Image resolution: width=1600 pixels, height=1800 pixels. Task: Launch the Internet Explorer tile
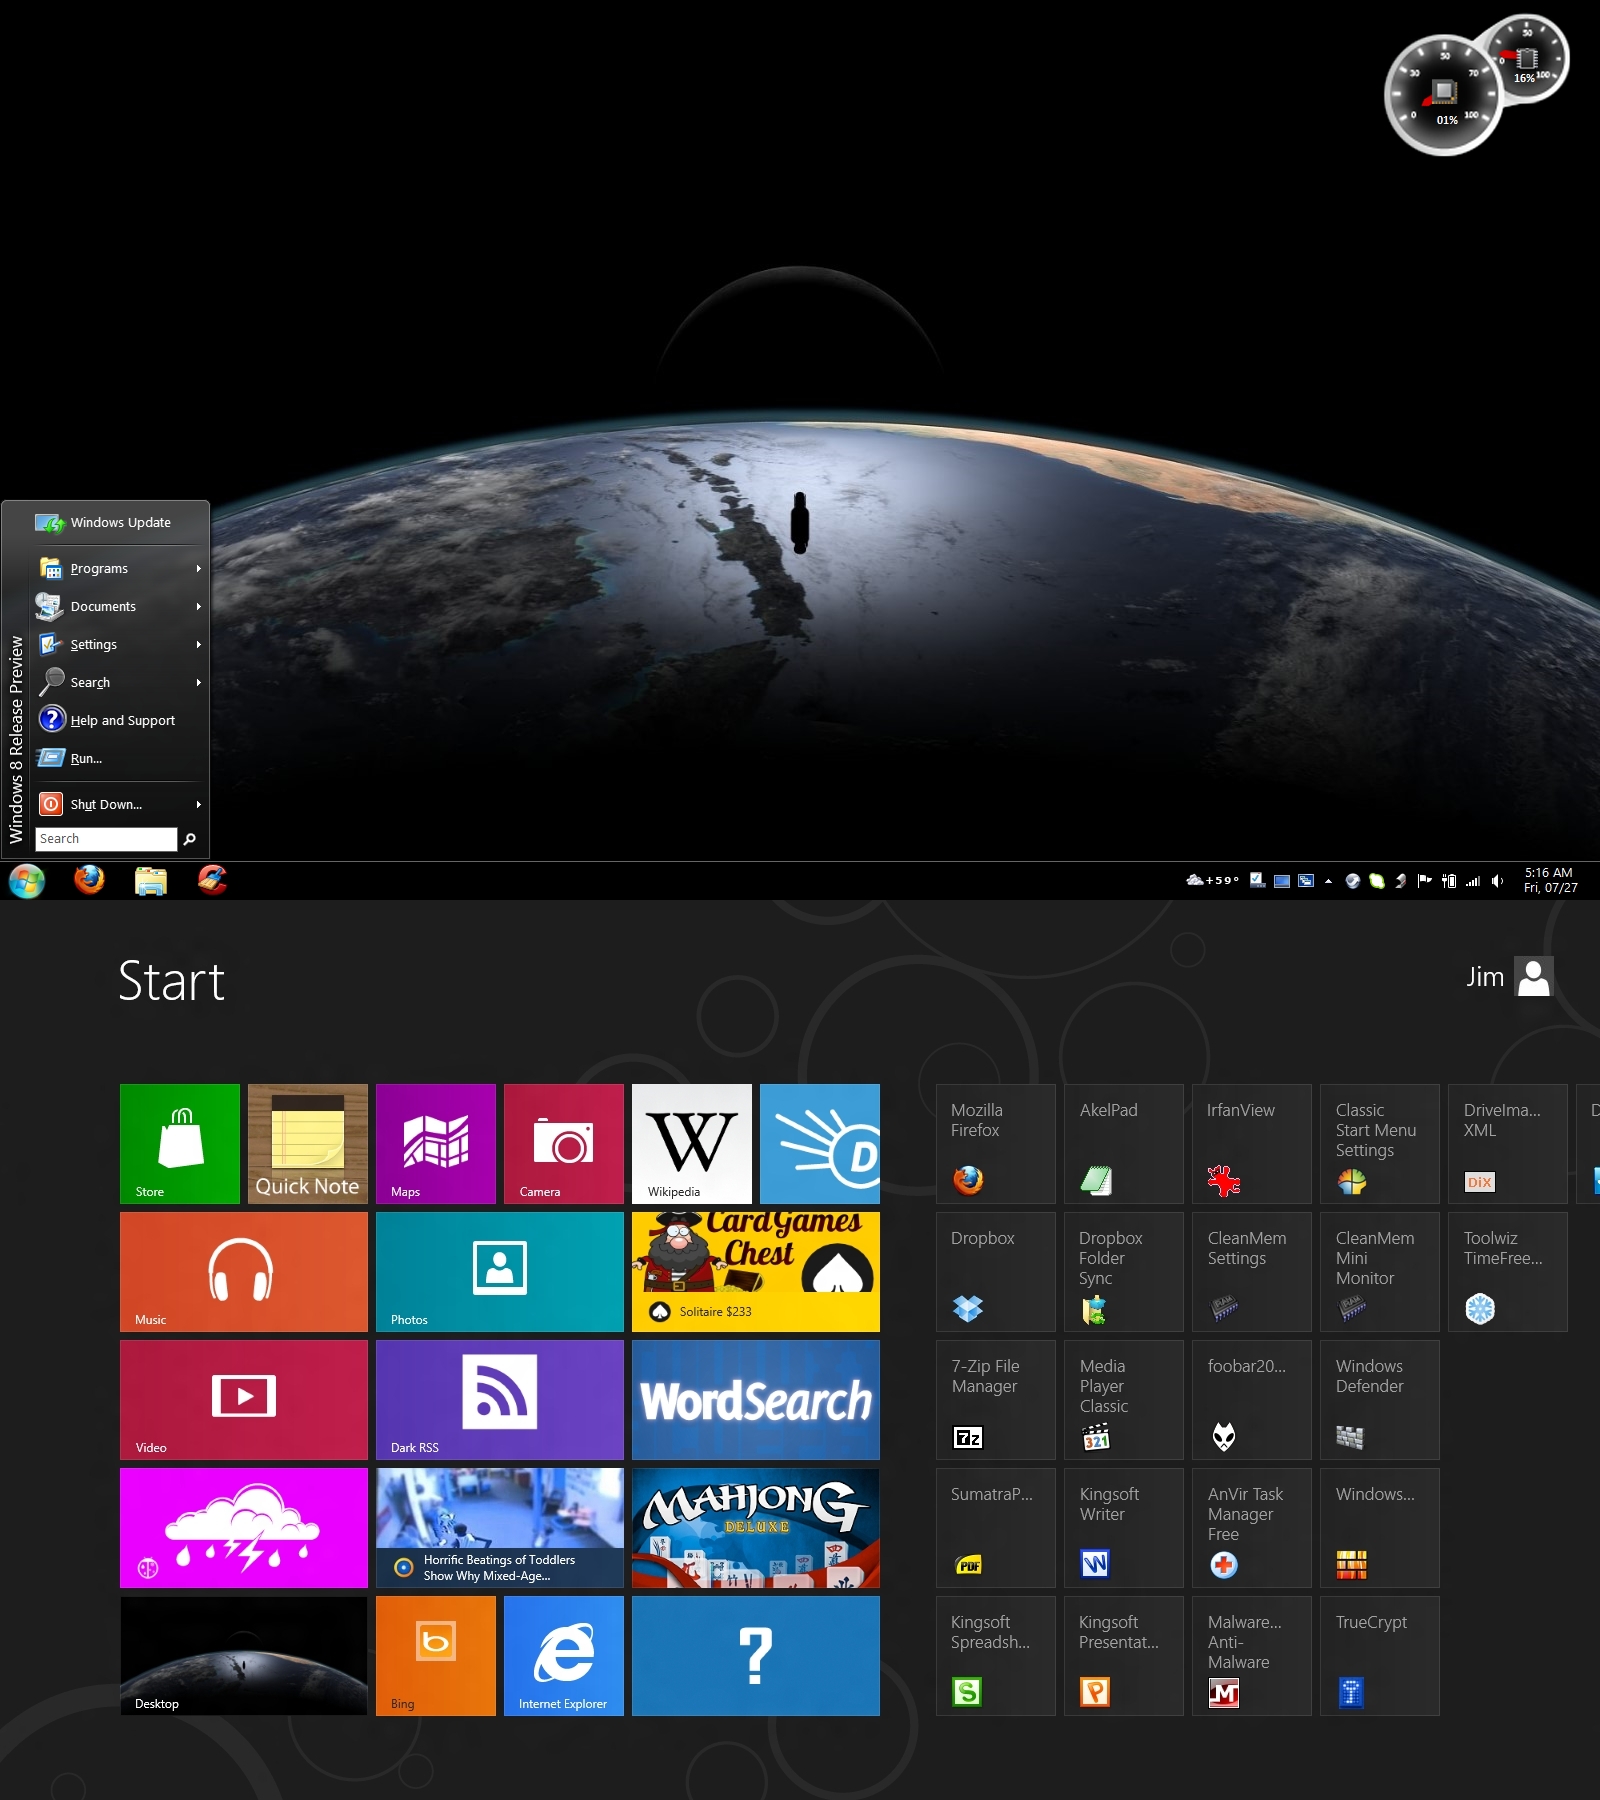pos(564,1655)
